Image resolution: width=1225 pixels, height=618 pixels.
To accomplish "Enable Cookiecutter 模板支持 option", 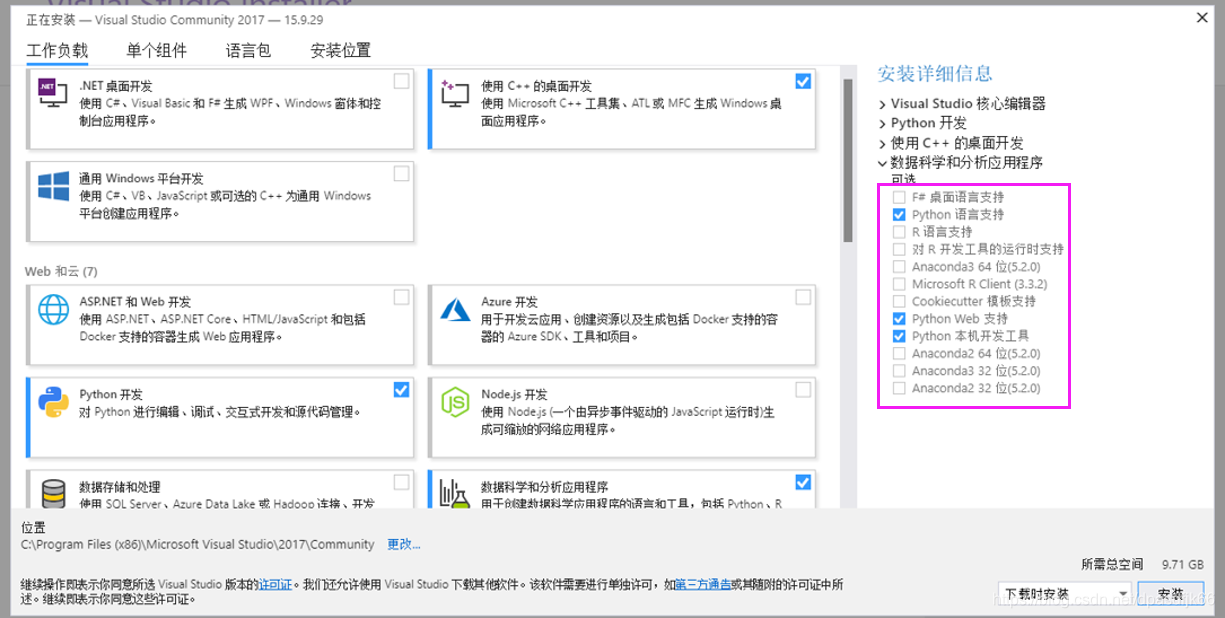I will pyautogui.click(x=899, y=301).
